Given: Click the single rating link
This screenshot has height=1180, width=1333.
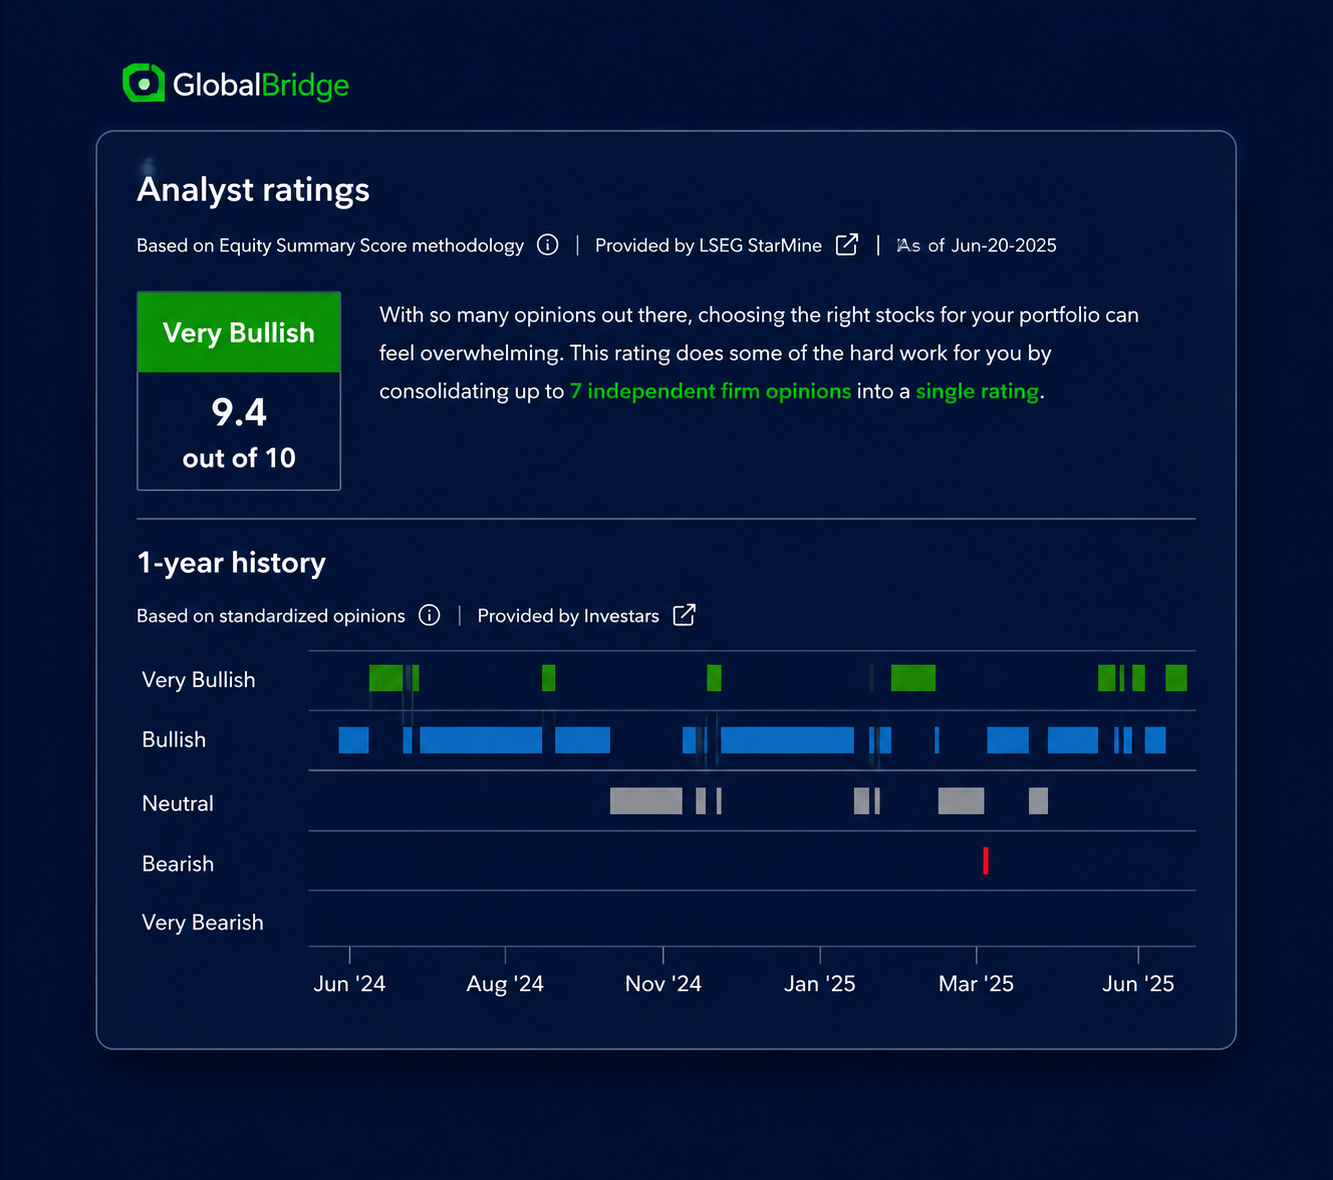Looking at the screenshot, I should (977, 391).
